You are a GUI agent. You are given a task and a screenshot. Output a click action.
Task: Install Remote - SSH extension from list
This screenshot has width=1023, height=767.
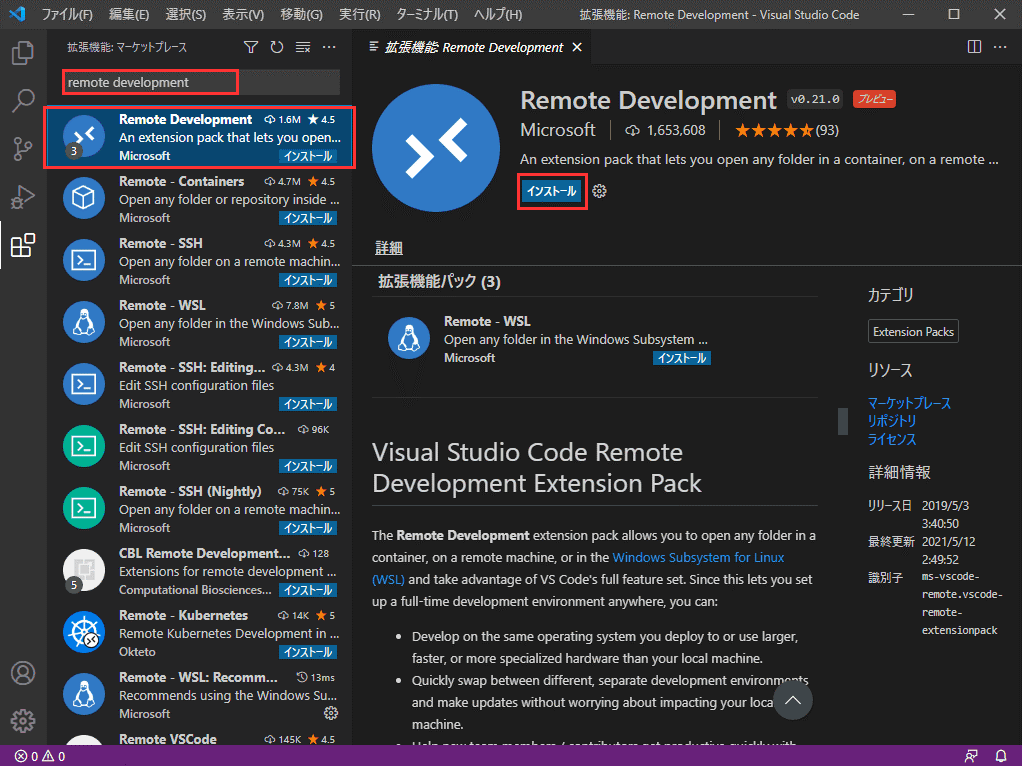click(308, 280)
